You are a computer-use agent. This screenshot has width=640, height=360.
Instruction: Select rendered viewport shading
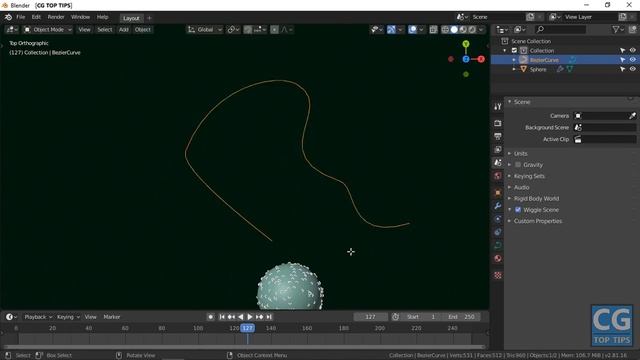tap(472, 30)
